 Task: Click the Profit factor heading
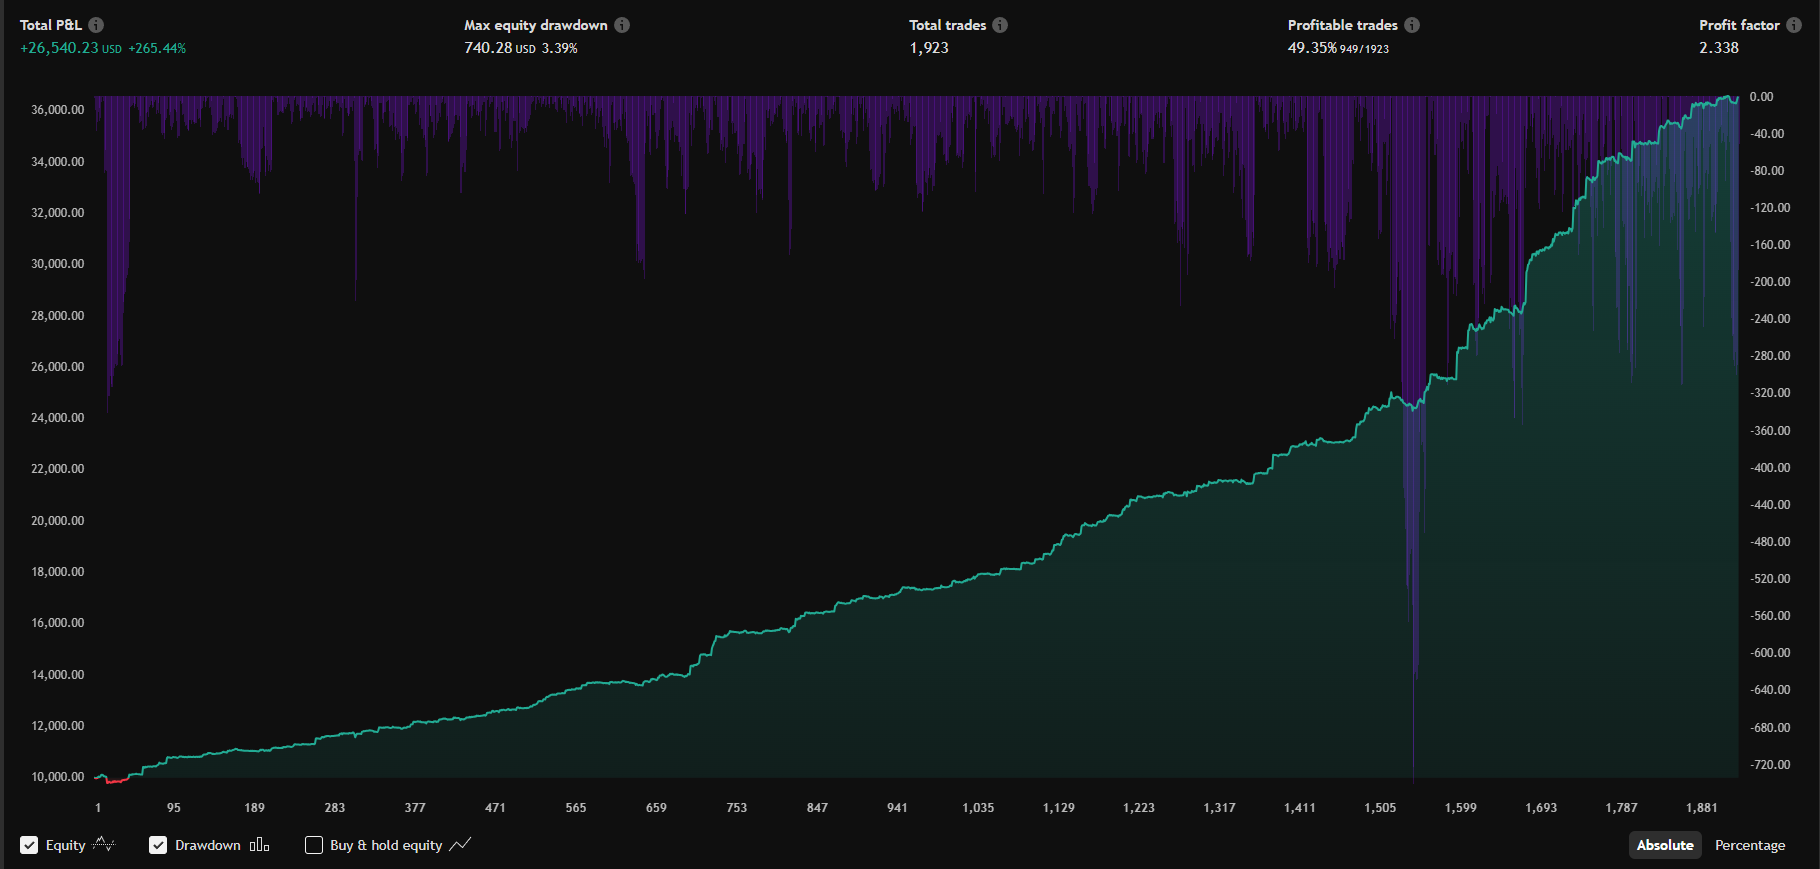[x=1739, y=25]
